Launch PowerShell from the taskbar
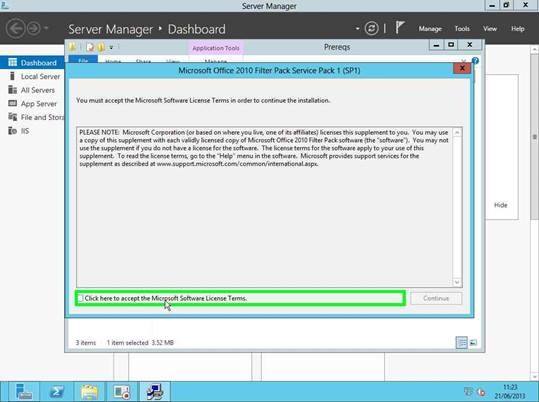Viewport: 539px width, 402px height. [x=57, y=391]
